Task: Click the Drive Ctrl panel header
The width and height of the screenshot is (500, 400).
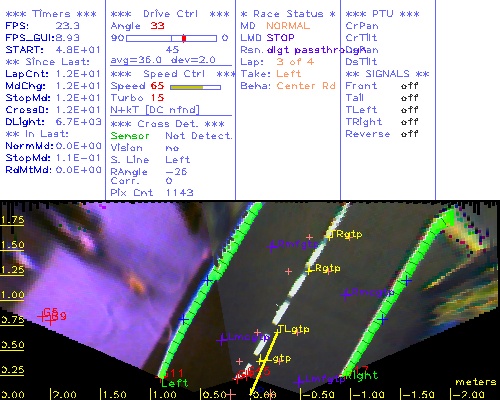Action: (x=170, y=14)
